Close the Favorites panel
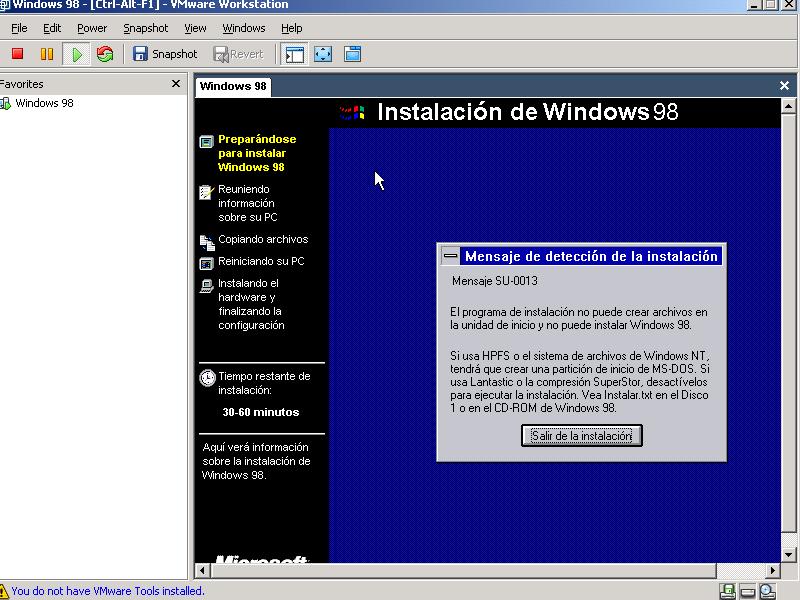This screenshot has width=800, height=600. (x=176, y=84)
